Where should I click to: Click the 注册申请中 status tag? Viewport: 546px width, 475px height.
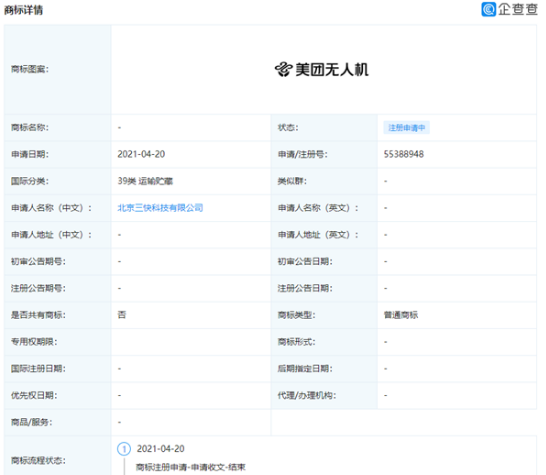(x=406, y=128)
